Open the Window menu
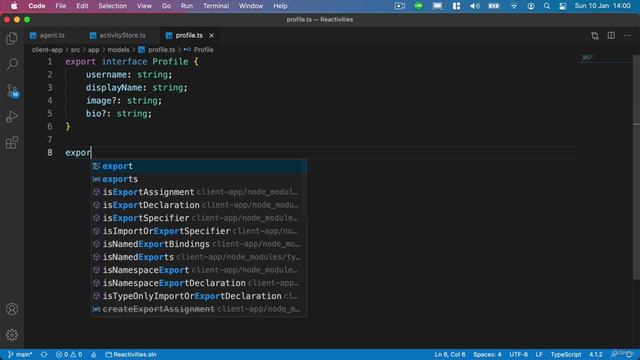The image size is (640, 360). 251,6
